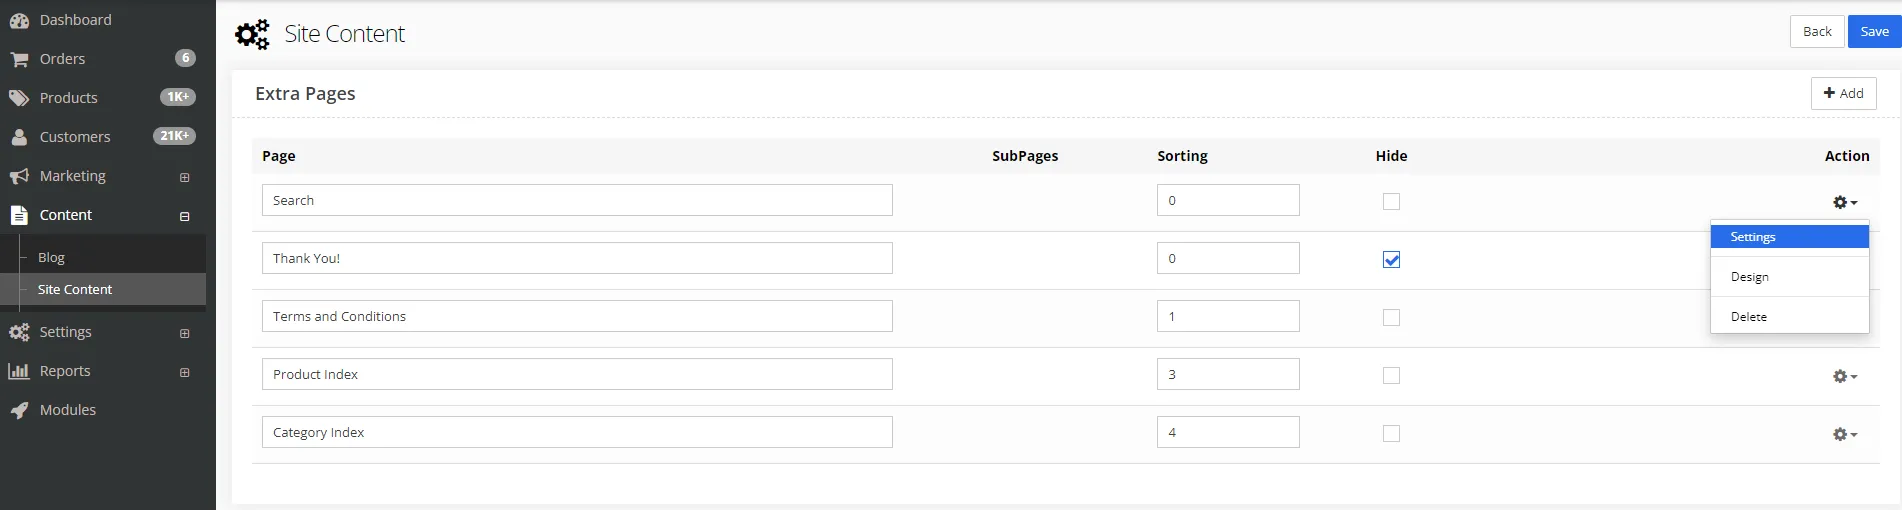Click the Marketing megaphone icon
This screenshot has width=1902, height=510.
coord(19,176)
